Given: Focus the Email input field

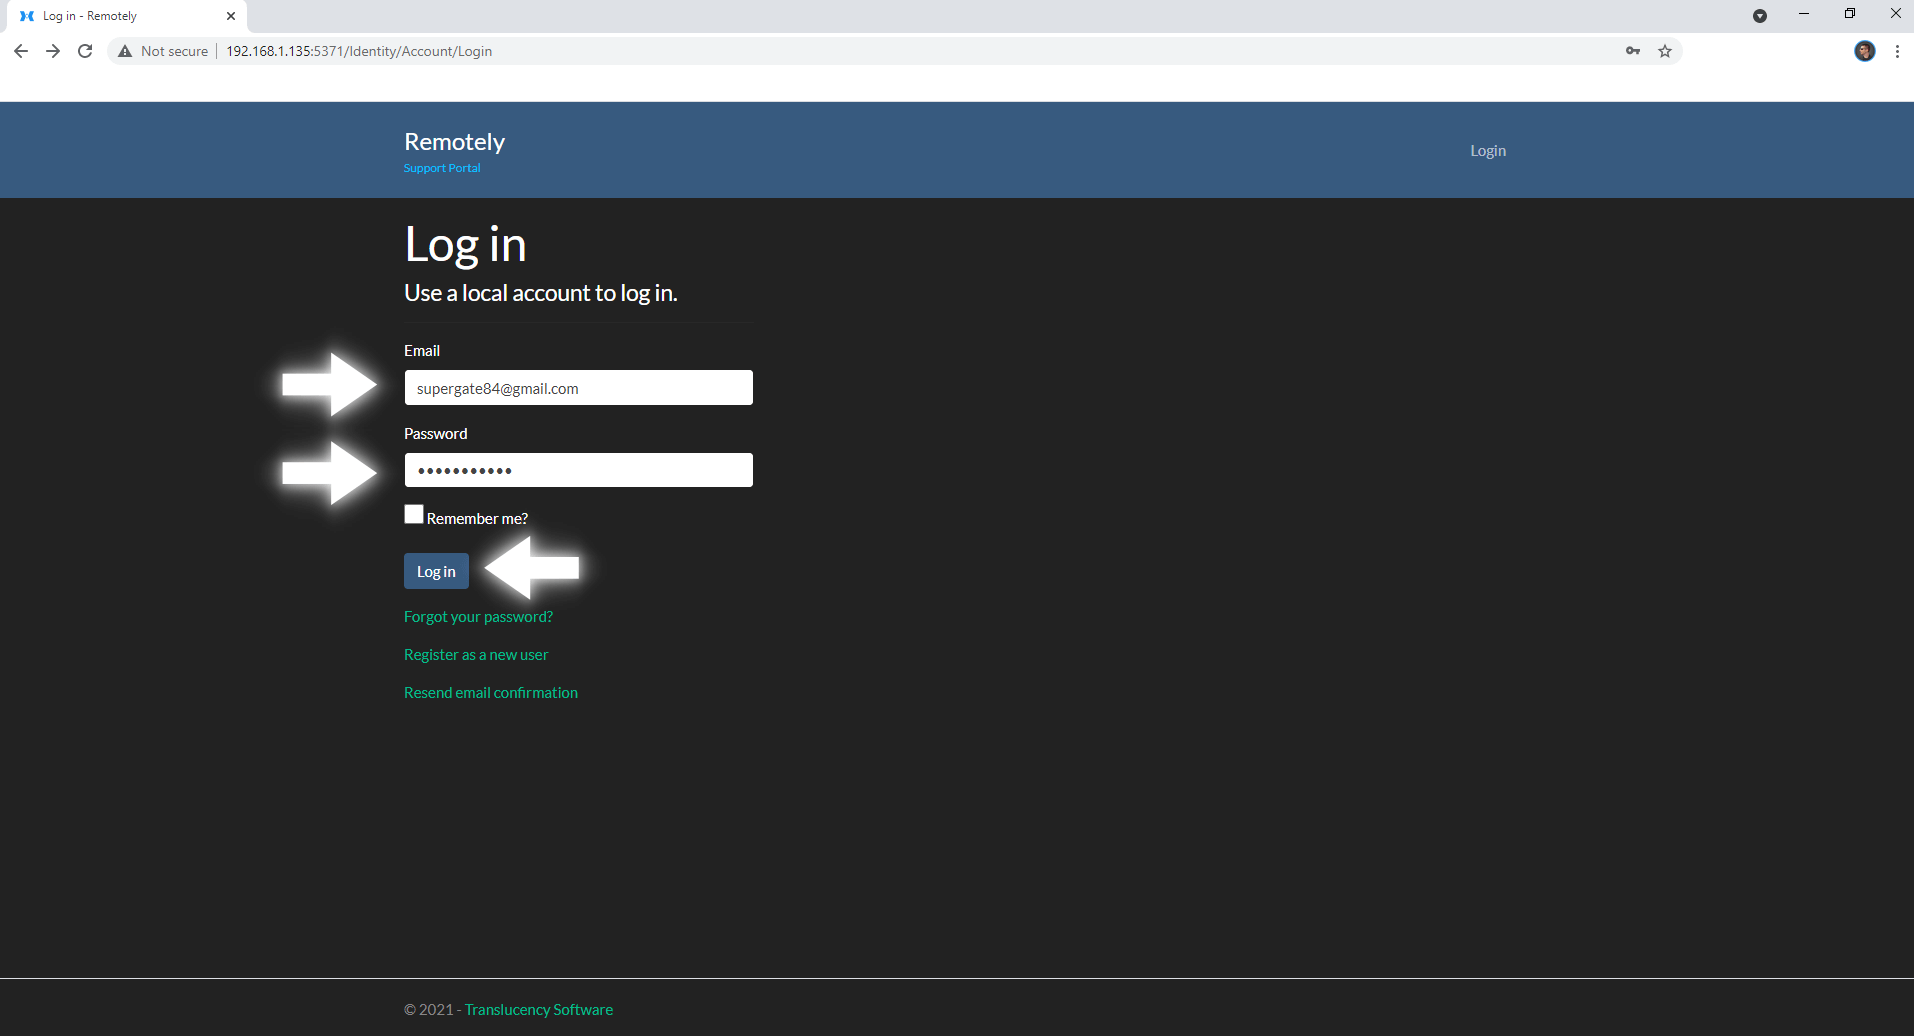Looking at the screenshot, I should (578, 388).
